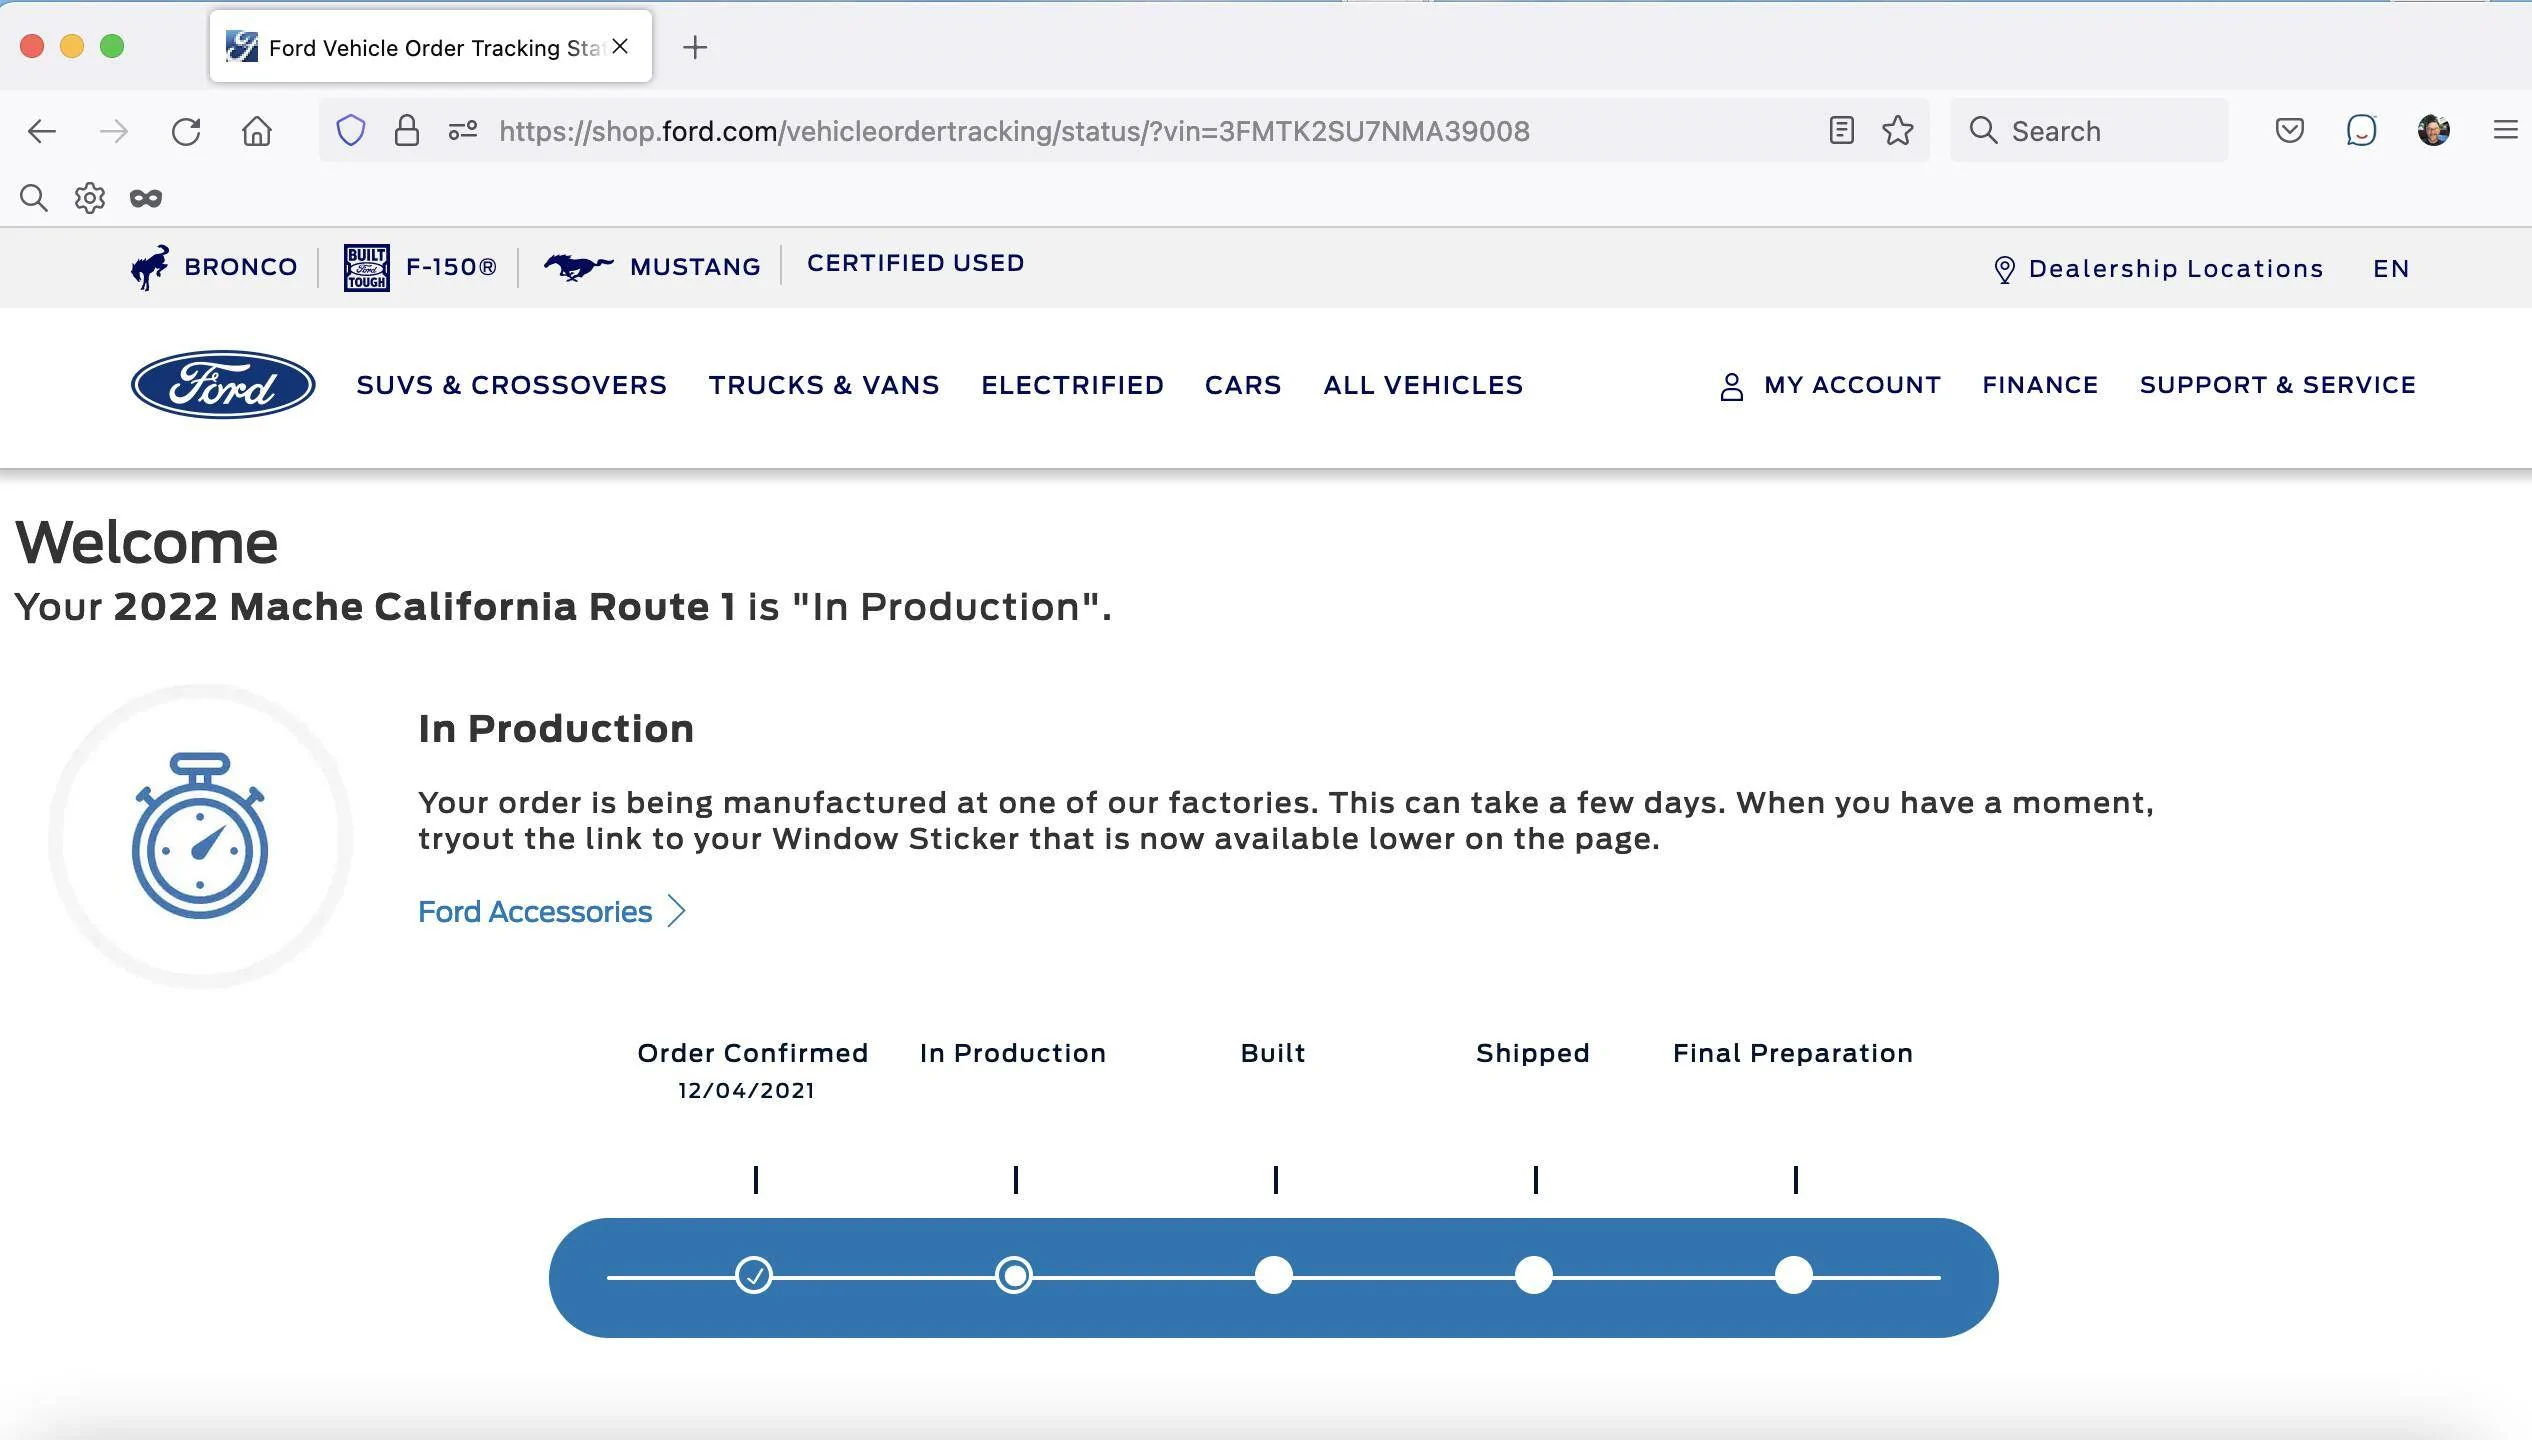Open the browser home page
Image resolution: width=2532 pixels, height=1440 pixels.
pyautogui.click(x=257, y=131)
